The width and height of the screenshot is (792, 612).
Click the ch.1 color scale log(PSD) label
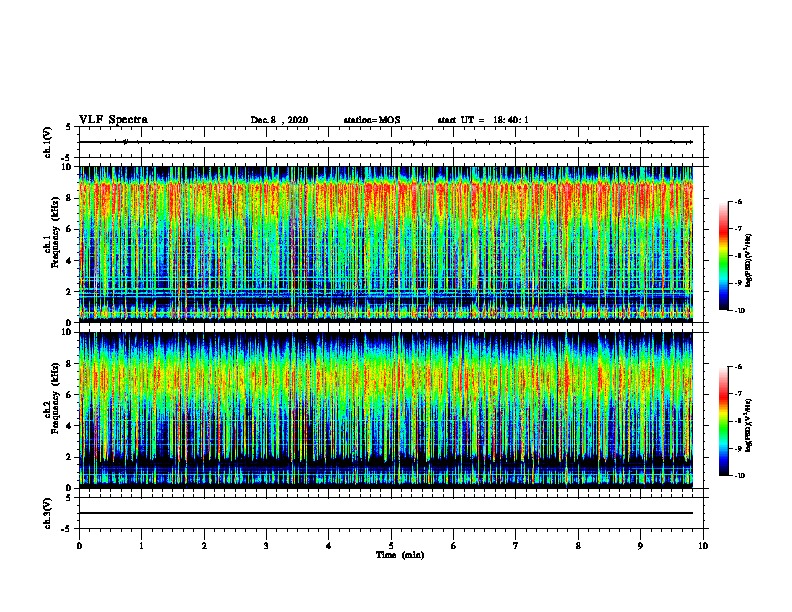point(749,260)
